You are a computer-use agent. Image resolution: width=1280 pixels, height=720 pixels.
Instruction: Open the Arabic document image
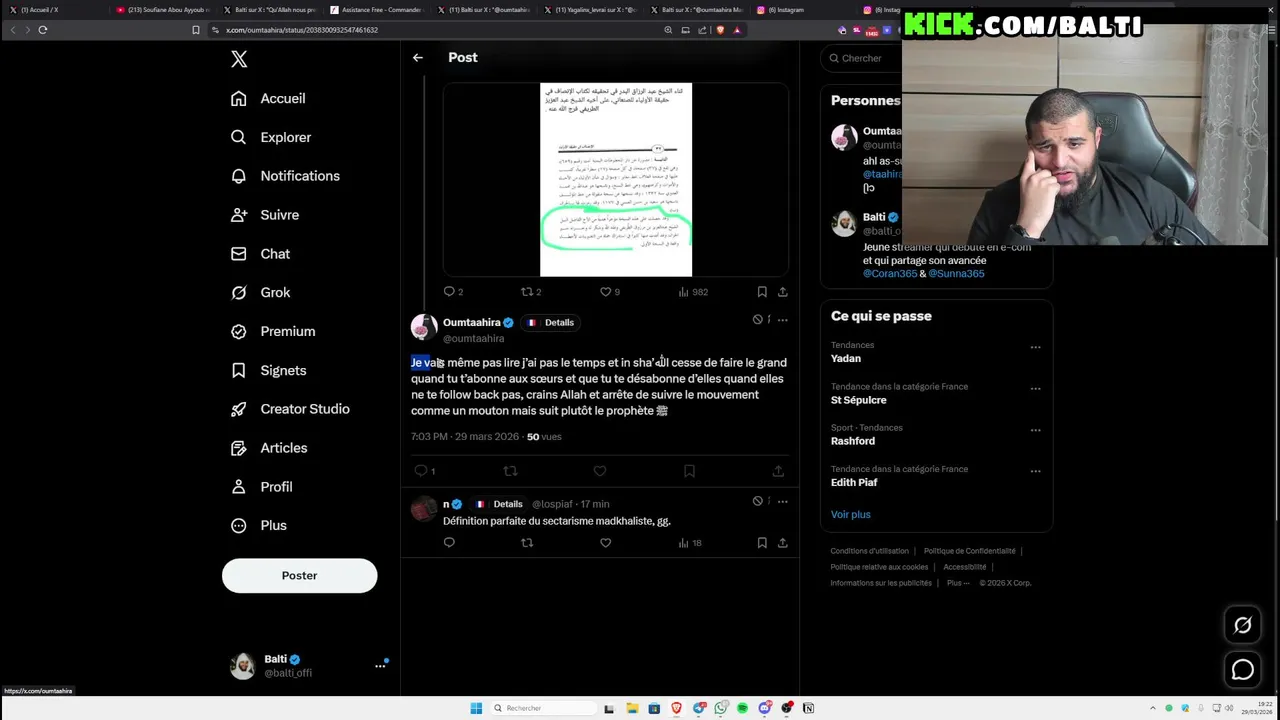[616, 179]
